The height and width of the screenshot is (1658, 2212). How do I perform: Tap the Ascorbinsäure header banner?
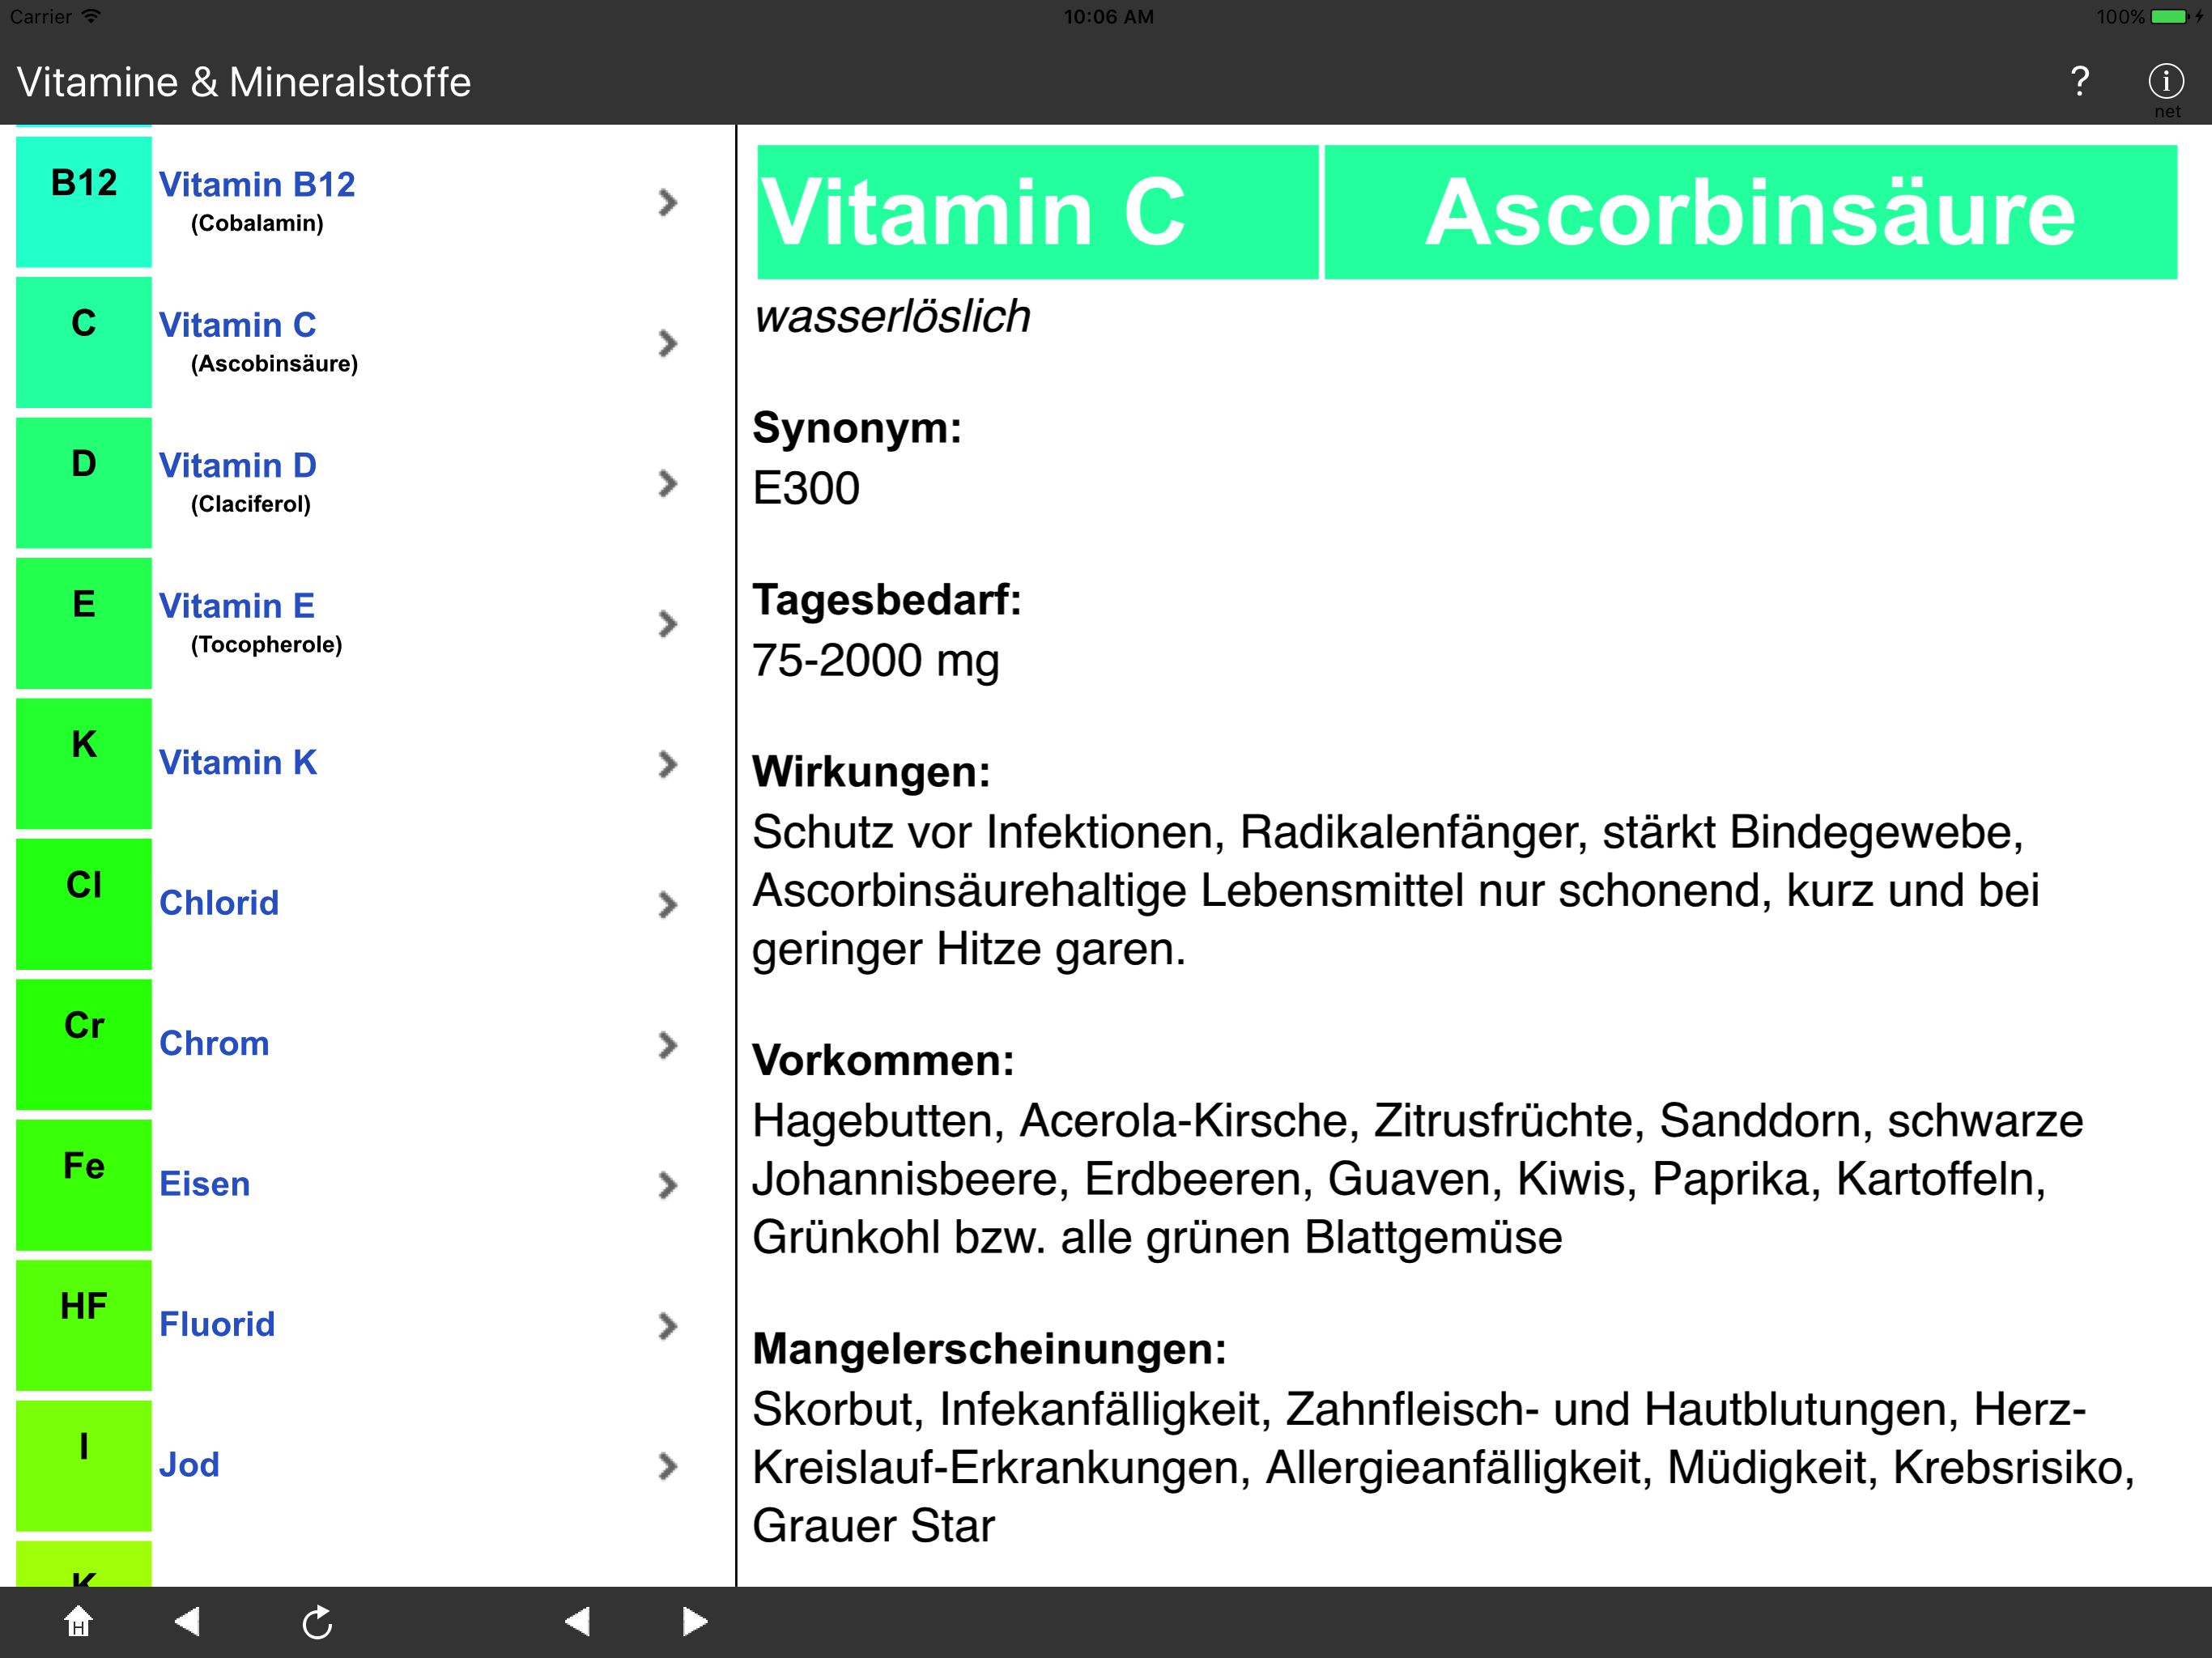pos(1750,212)
